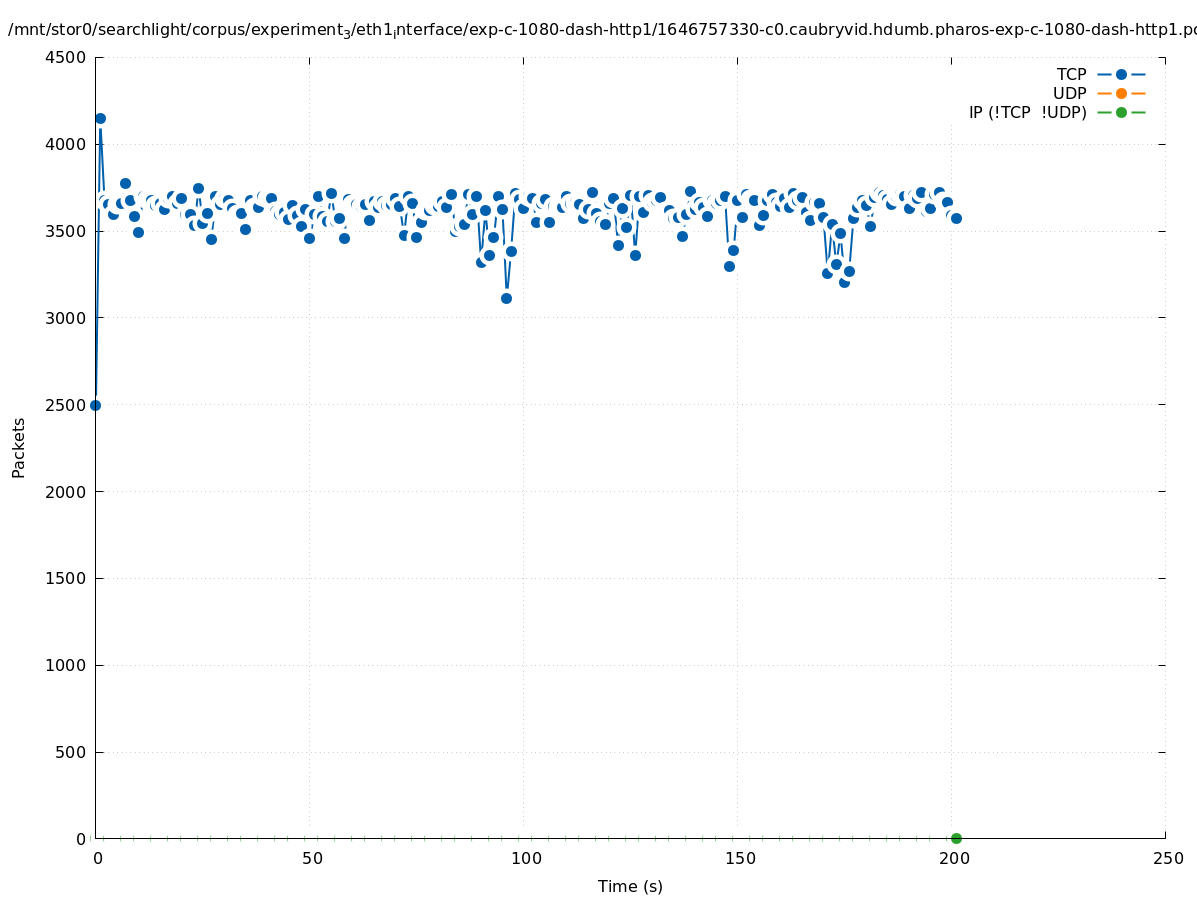
Task: Click the Packets y-axis label
Action: click(19, 448)
